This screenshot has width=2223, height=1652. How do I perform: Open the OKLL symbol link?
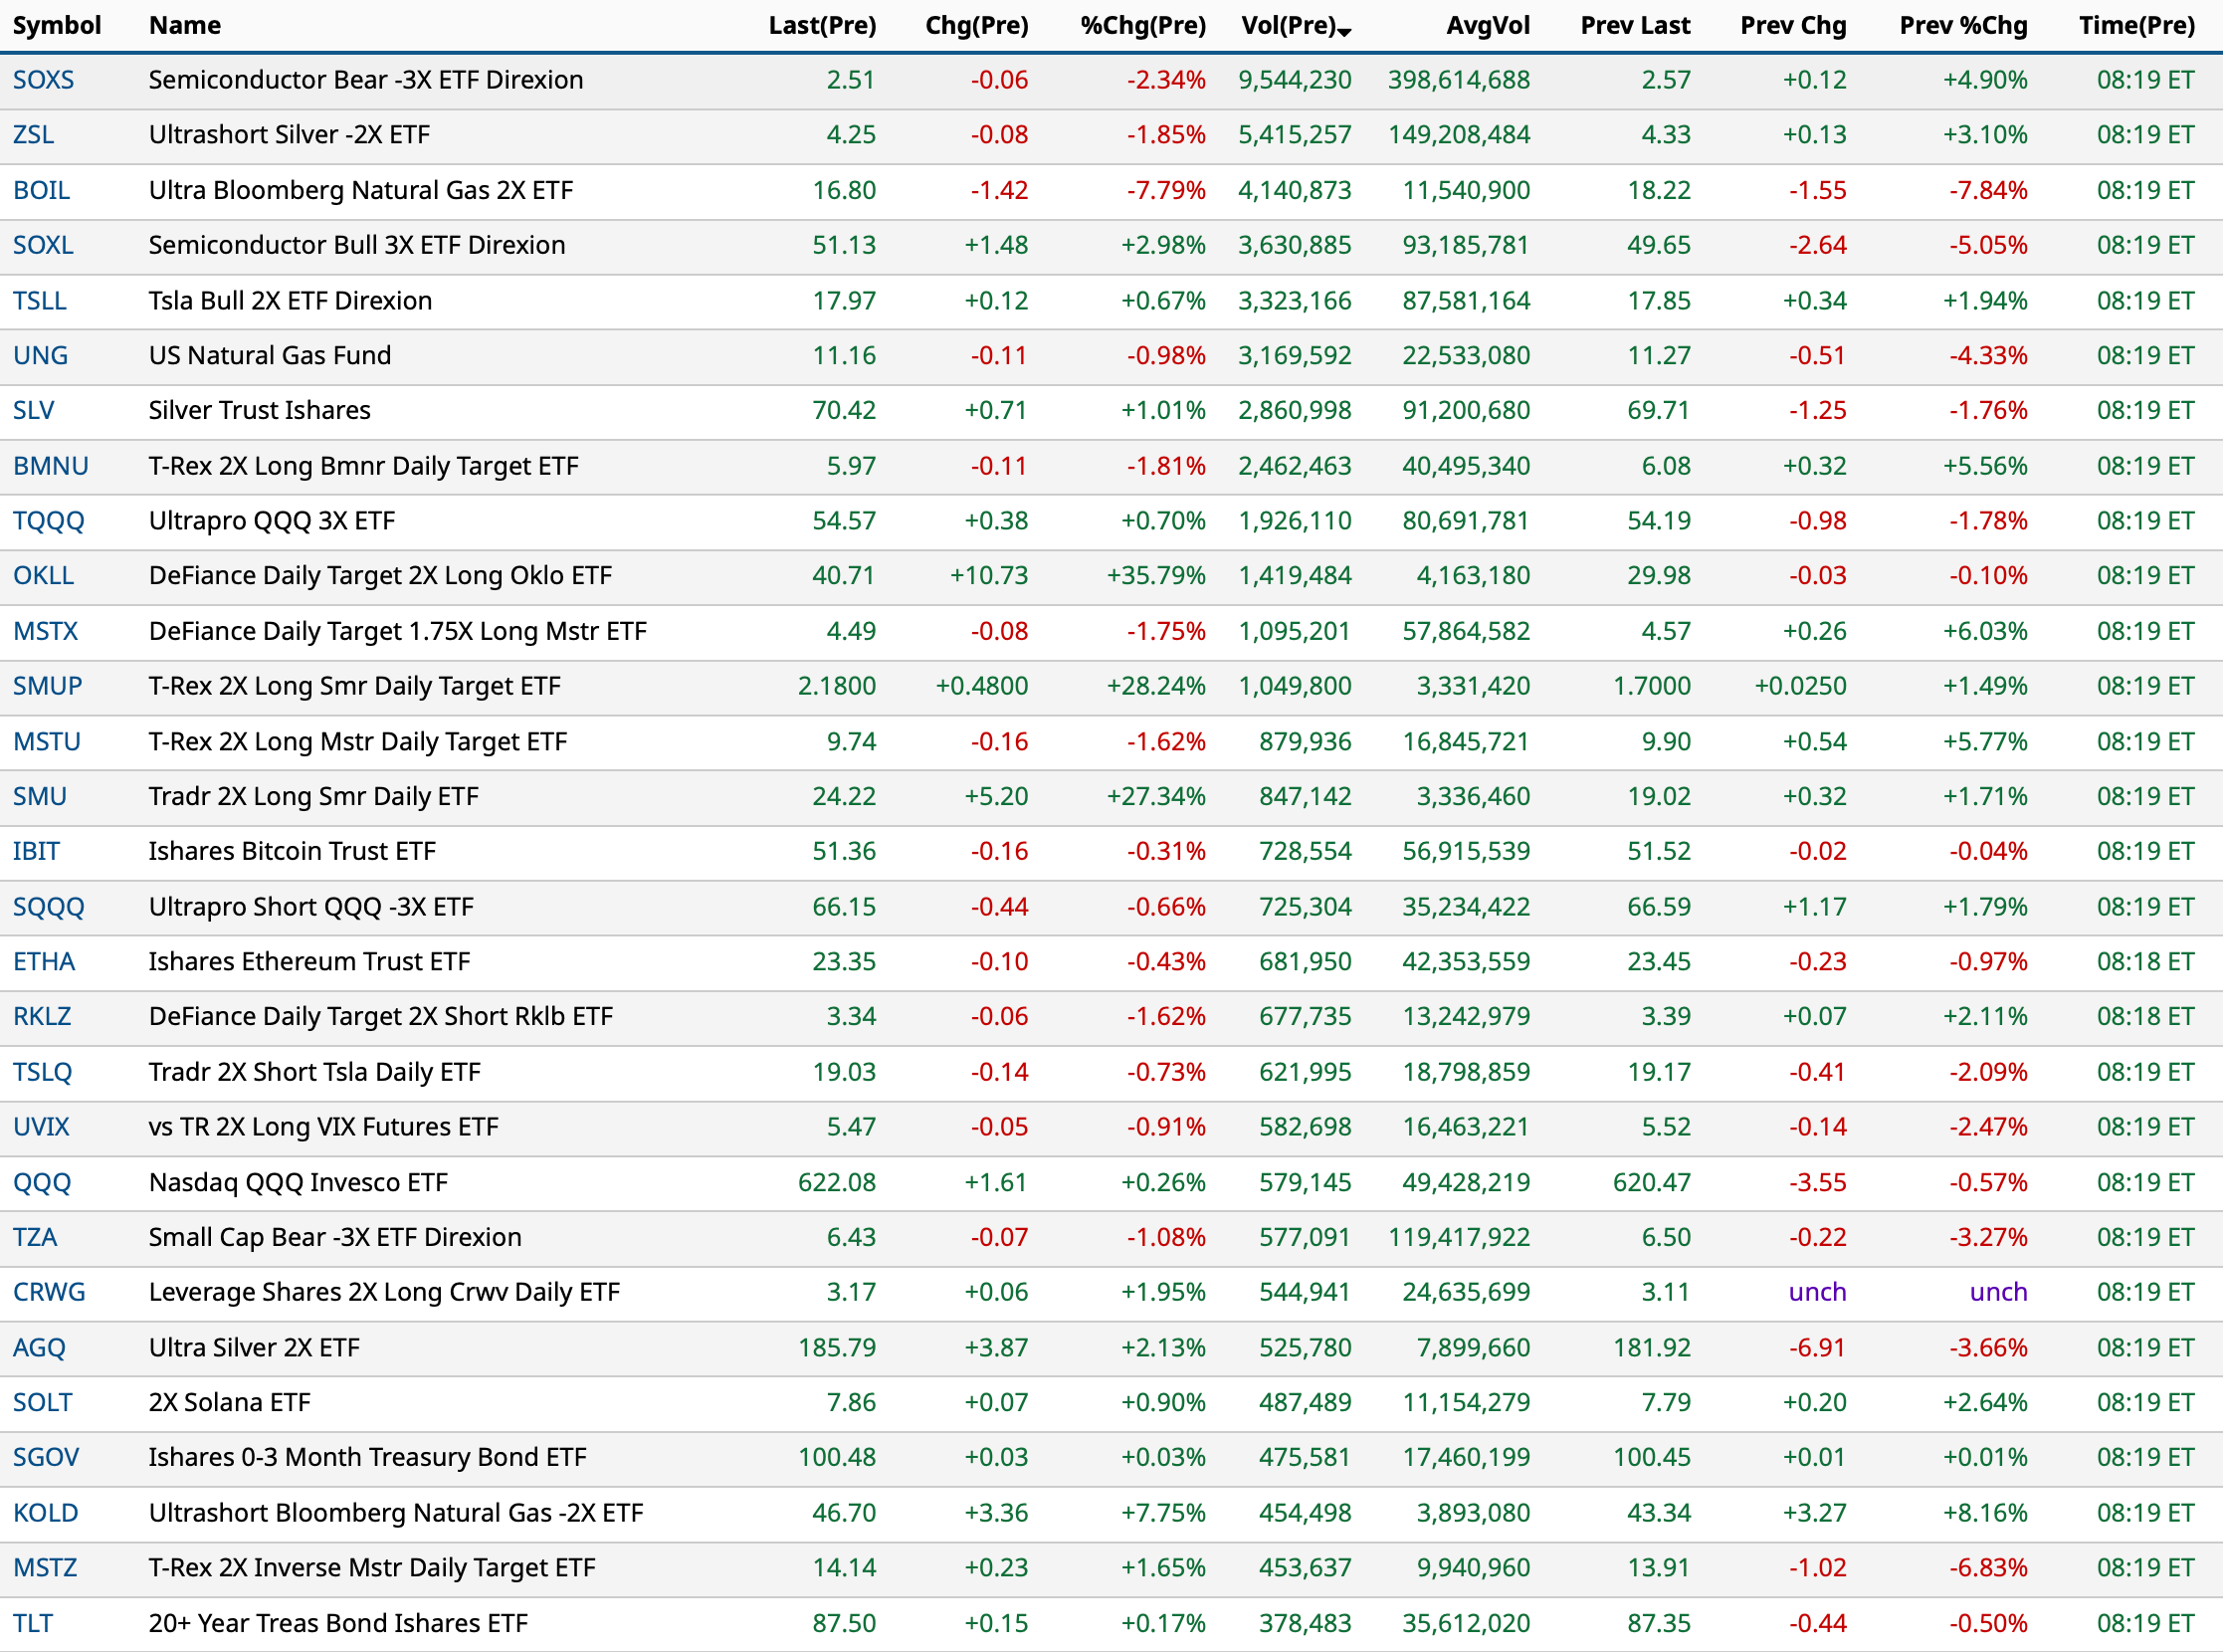tap(43, 576)
